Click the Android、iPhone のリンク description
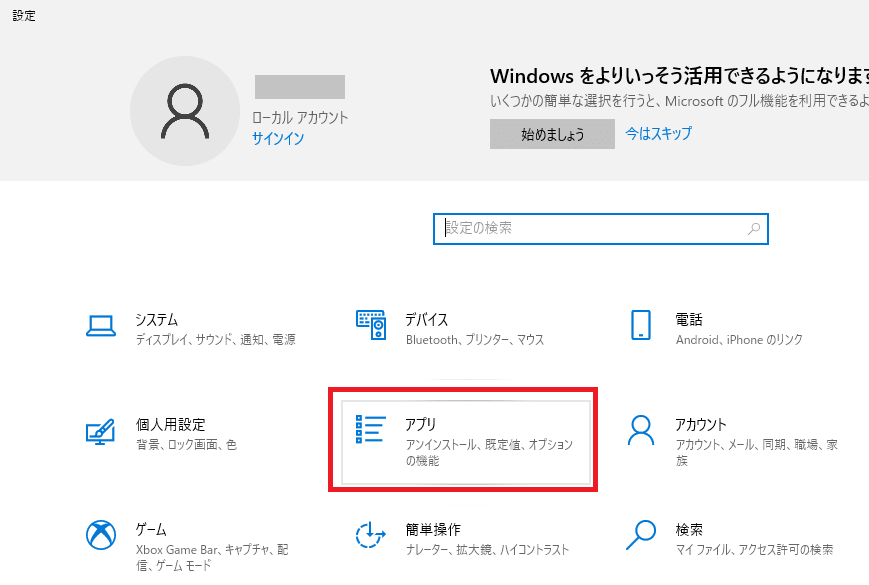This screenshot has height=585, width=869. point(739,340)
